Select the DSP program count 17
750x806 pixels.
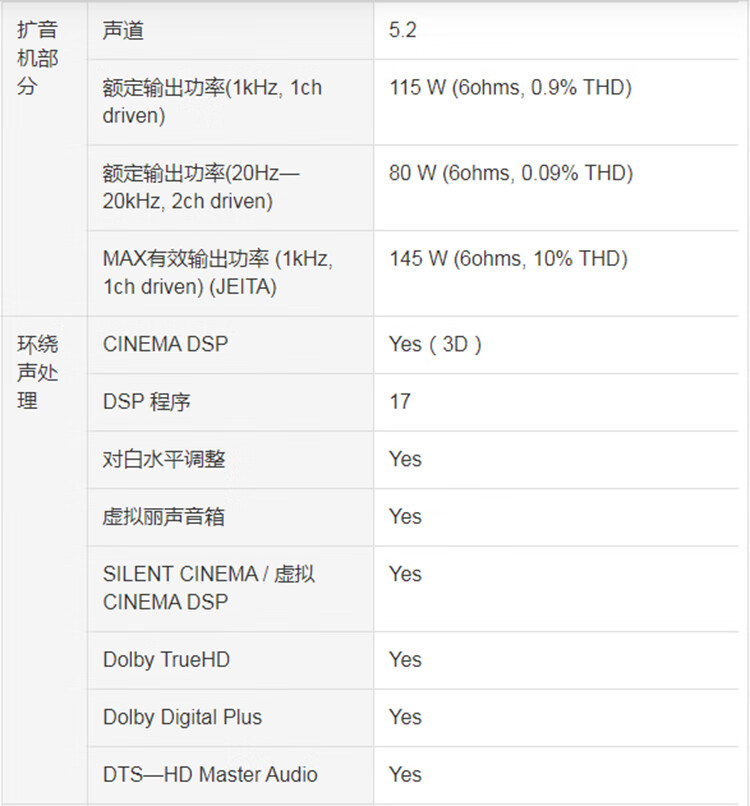(x=400, y=402)
